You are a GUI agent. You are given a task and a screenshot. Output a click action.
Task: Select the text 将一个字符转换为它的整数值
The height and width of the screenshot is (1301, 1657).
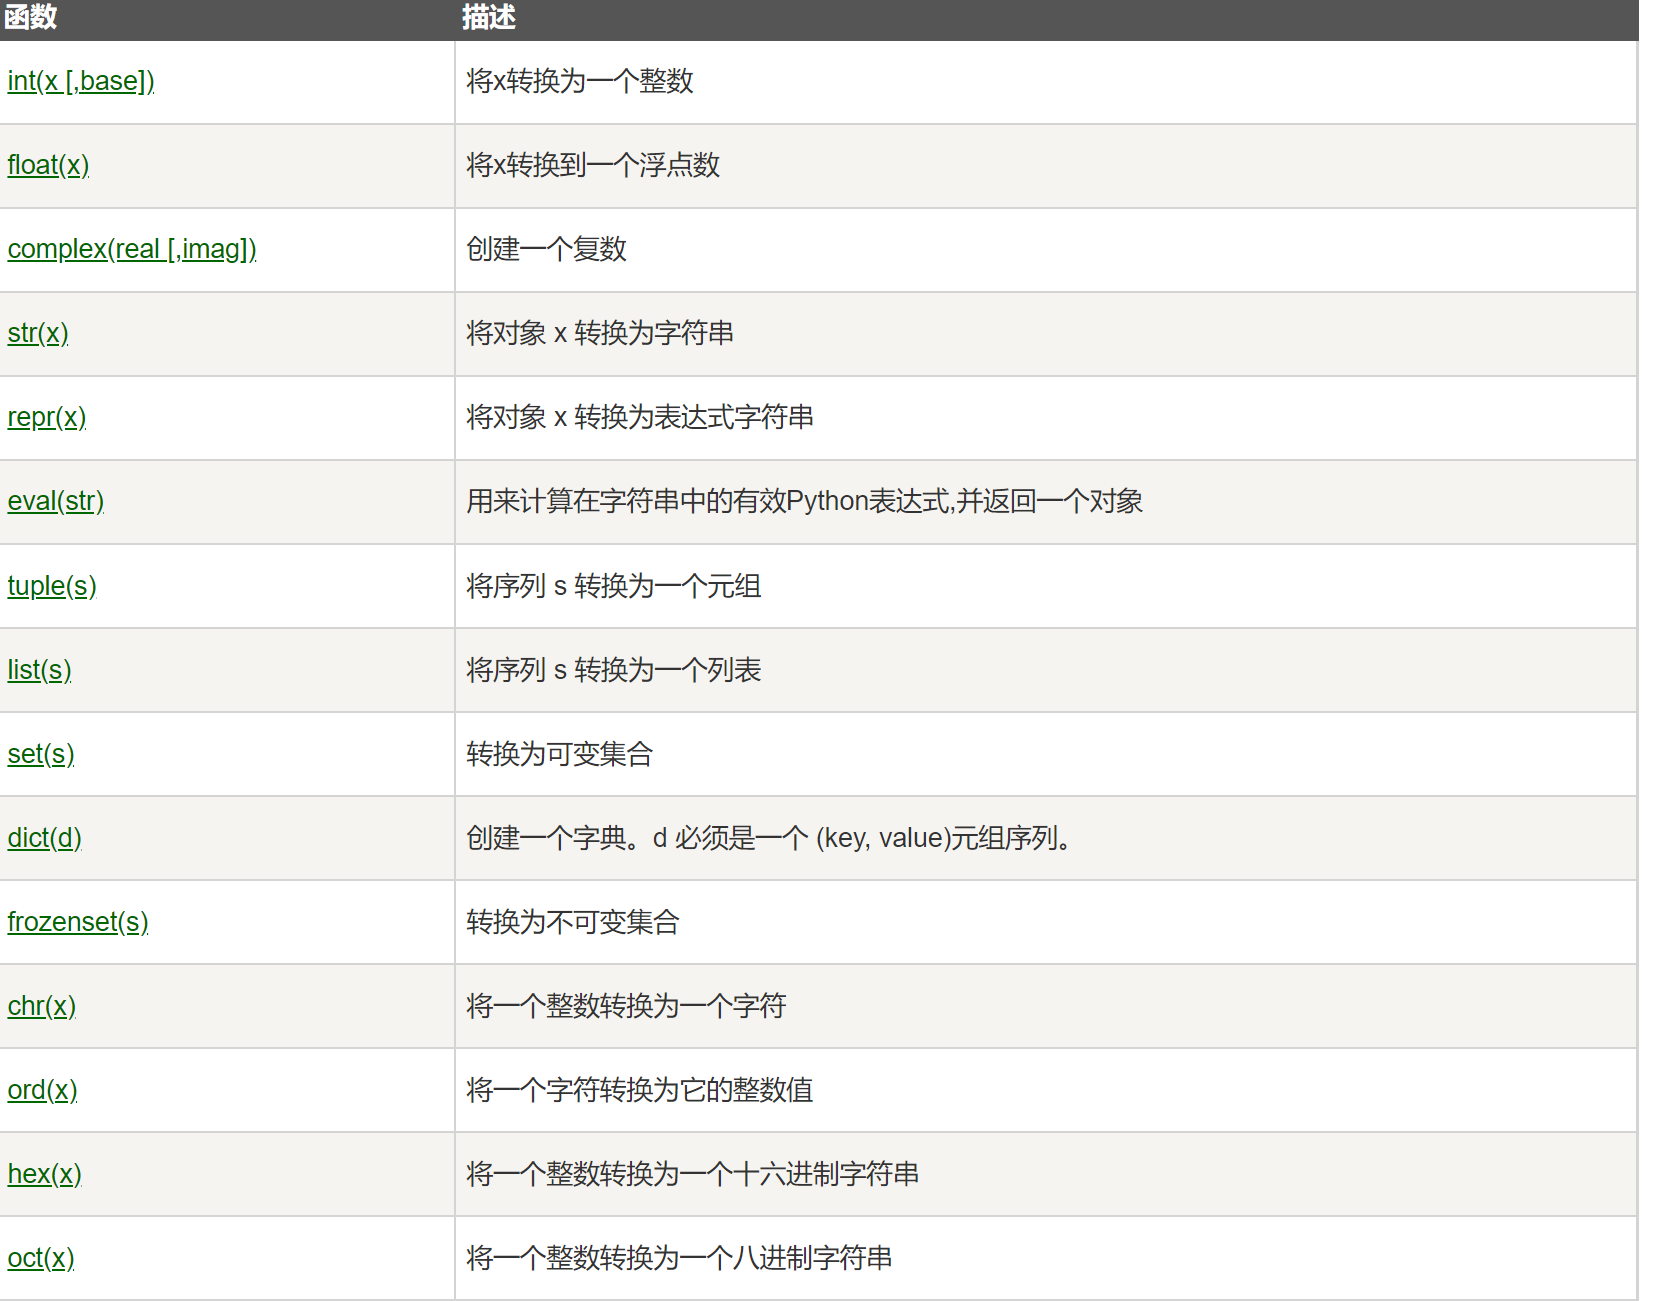pos(640,1090)
